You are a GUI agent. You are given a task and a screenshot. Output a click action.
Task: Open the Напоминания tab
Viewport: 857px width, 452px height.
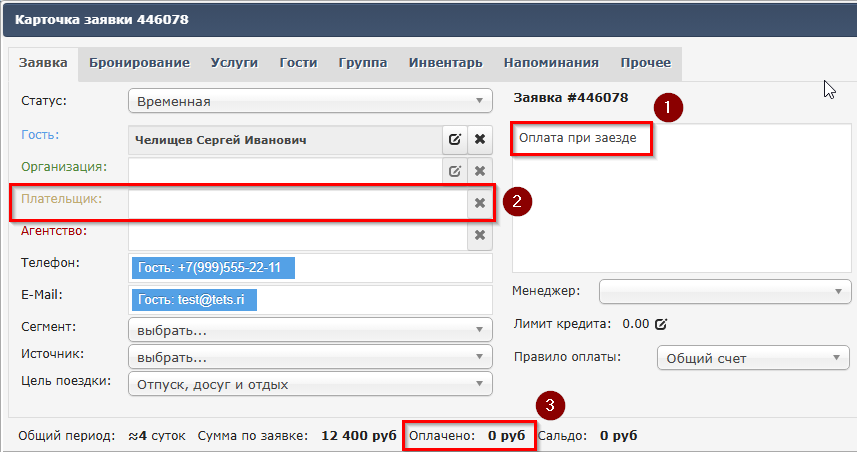[x=551, y=63]
